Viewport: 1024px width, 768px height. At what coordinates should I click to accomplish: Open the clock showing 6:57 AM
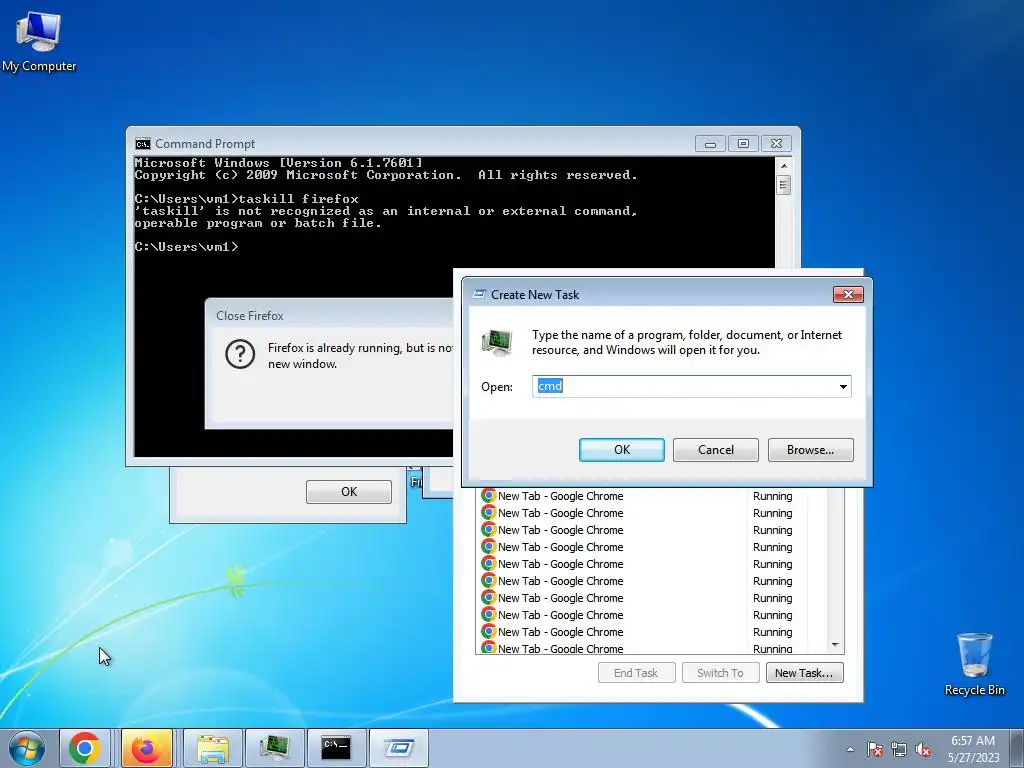coord(973,749)
